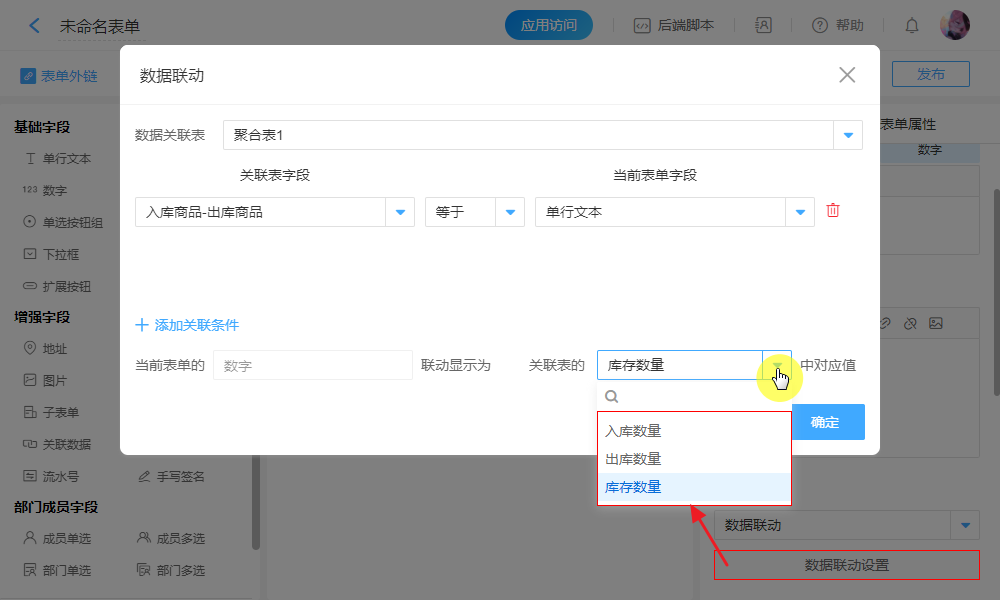Expand the 数据关联表 dropdown
Image resolution: width=1000 pixels, height=600 pixels.
tap(848, 135)
